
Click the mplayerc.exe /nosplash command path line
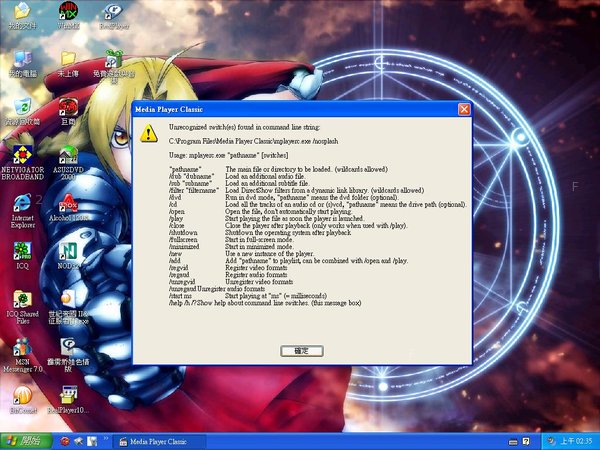(253, 141)
